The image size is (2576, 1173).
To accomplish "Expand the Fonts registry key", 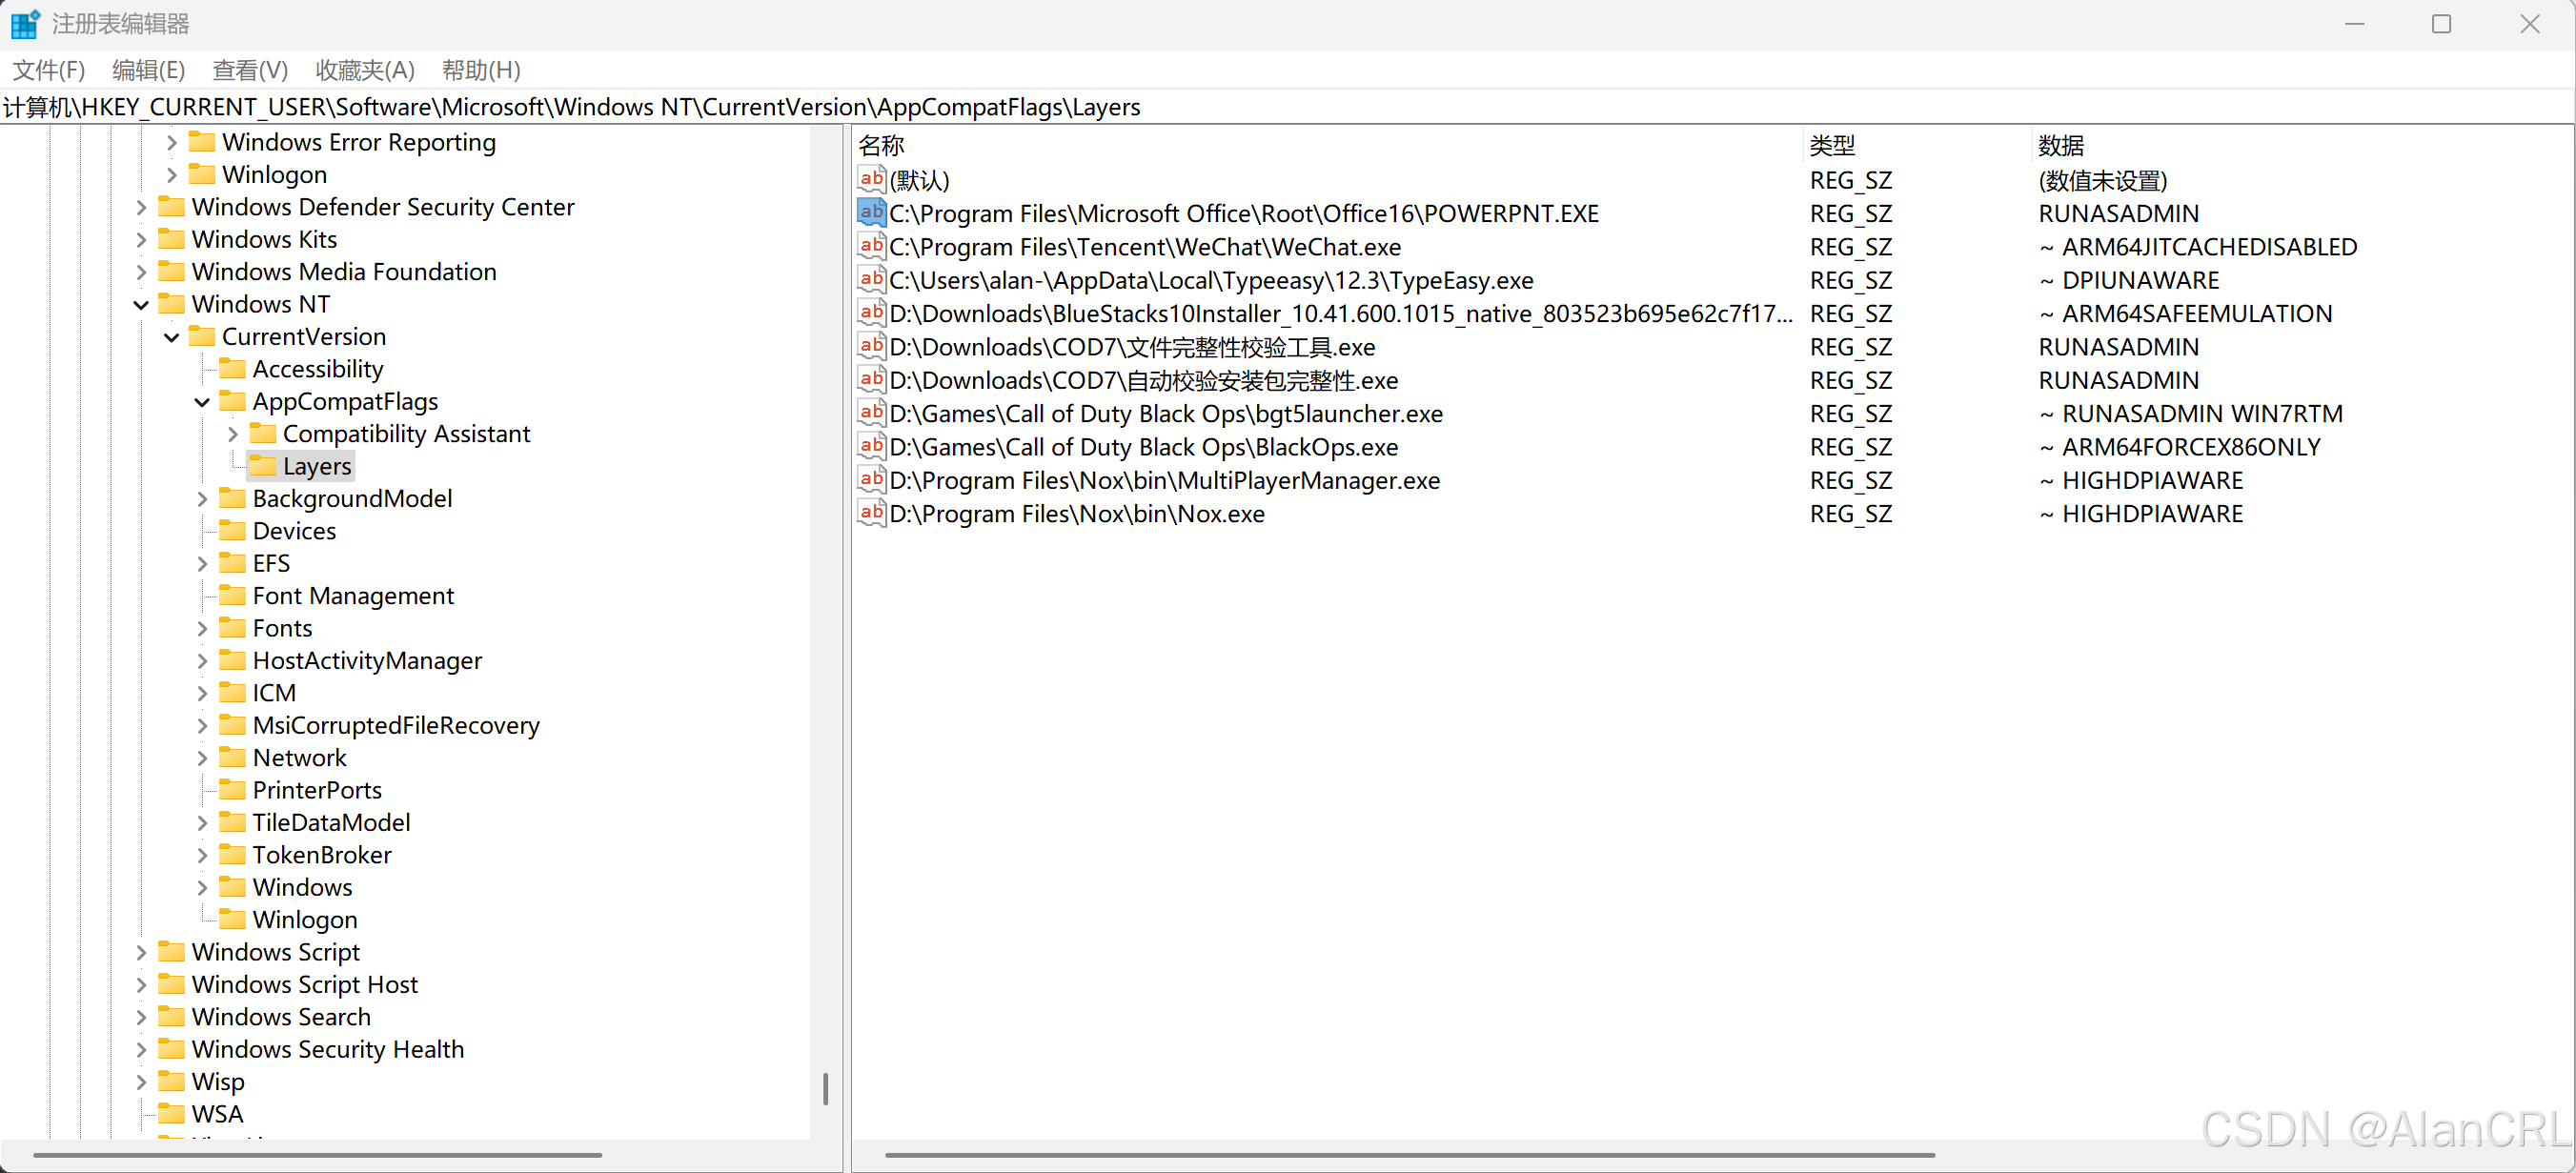I will click(x=202, y=629).
